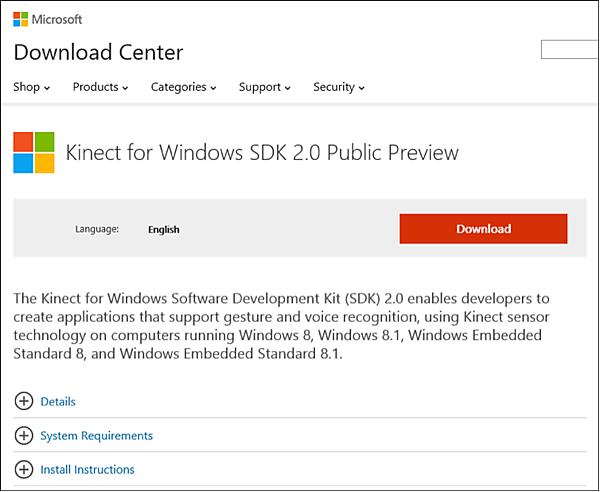Open the Download Center home heading
The image size is (600, 492).
click(98, 52)
